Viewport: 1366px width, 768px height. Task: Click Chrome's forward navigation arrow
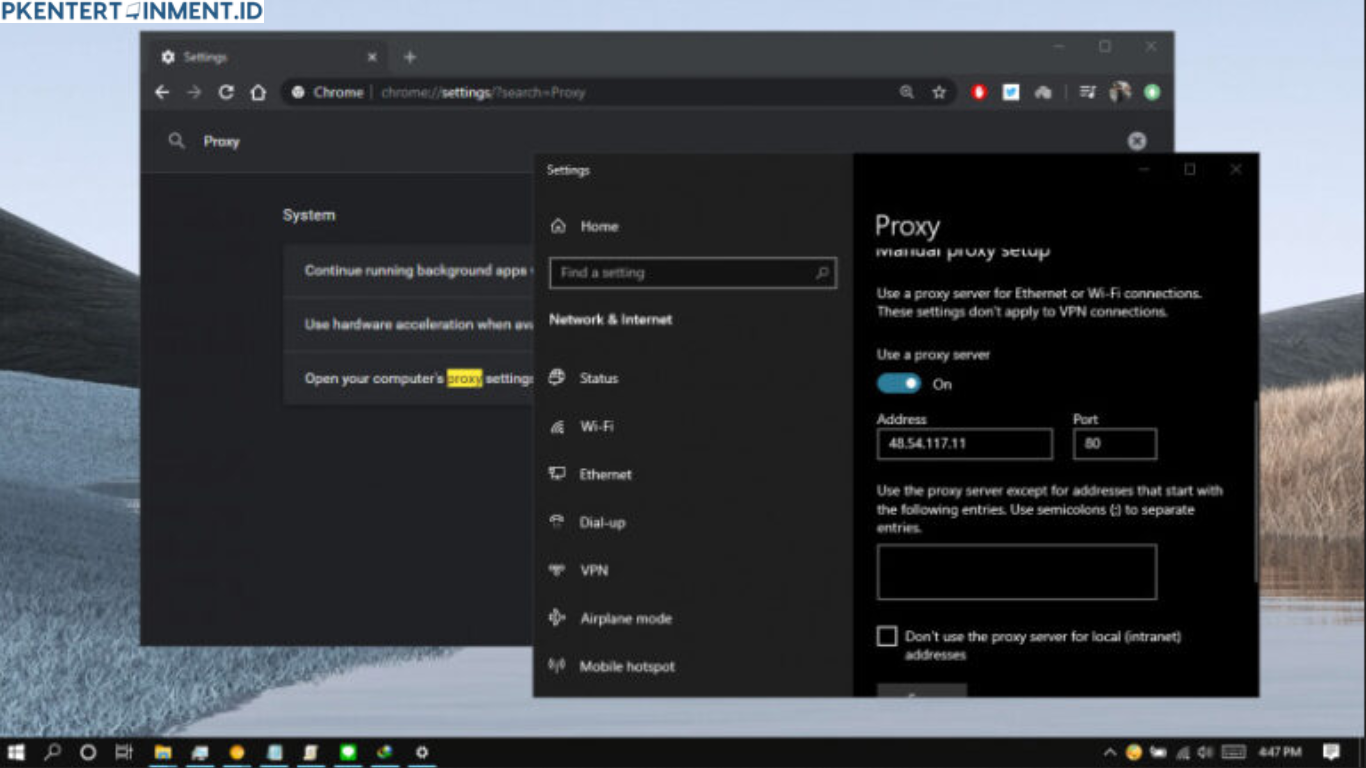click(x=194, y=92)
